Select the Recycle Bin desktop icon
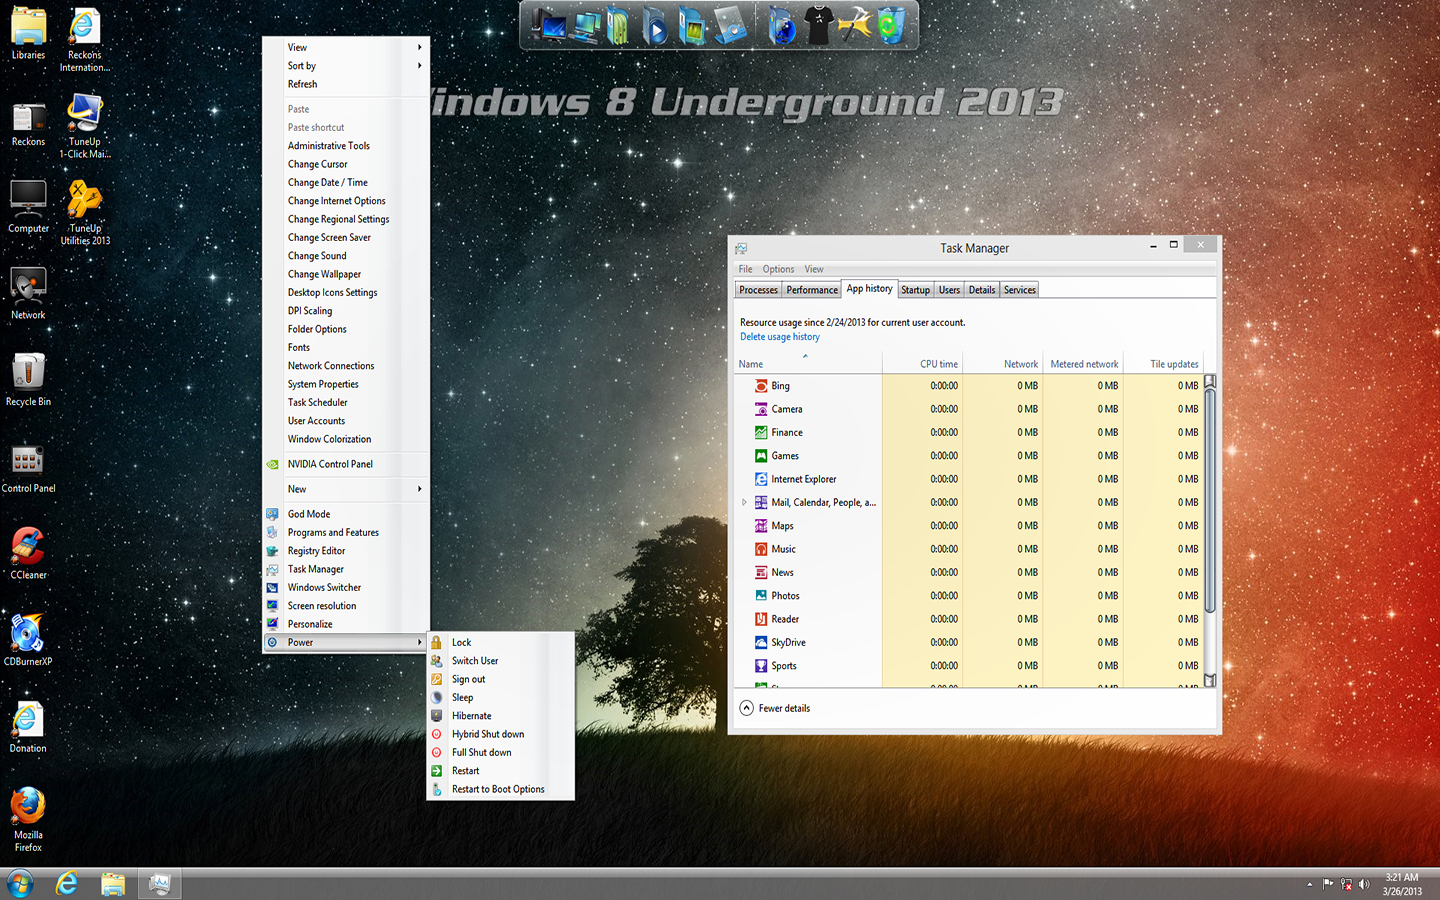This screenshot has width=1440, height=900. coord(28,380)
